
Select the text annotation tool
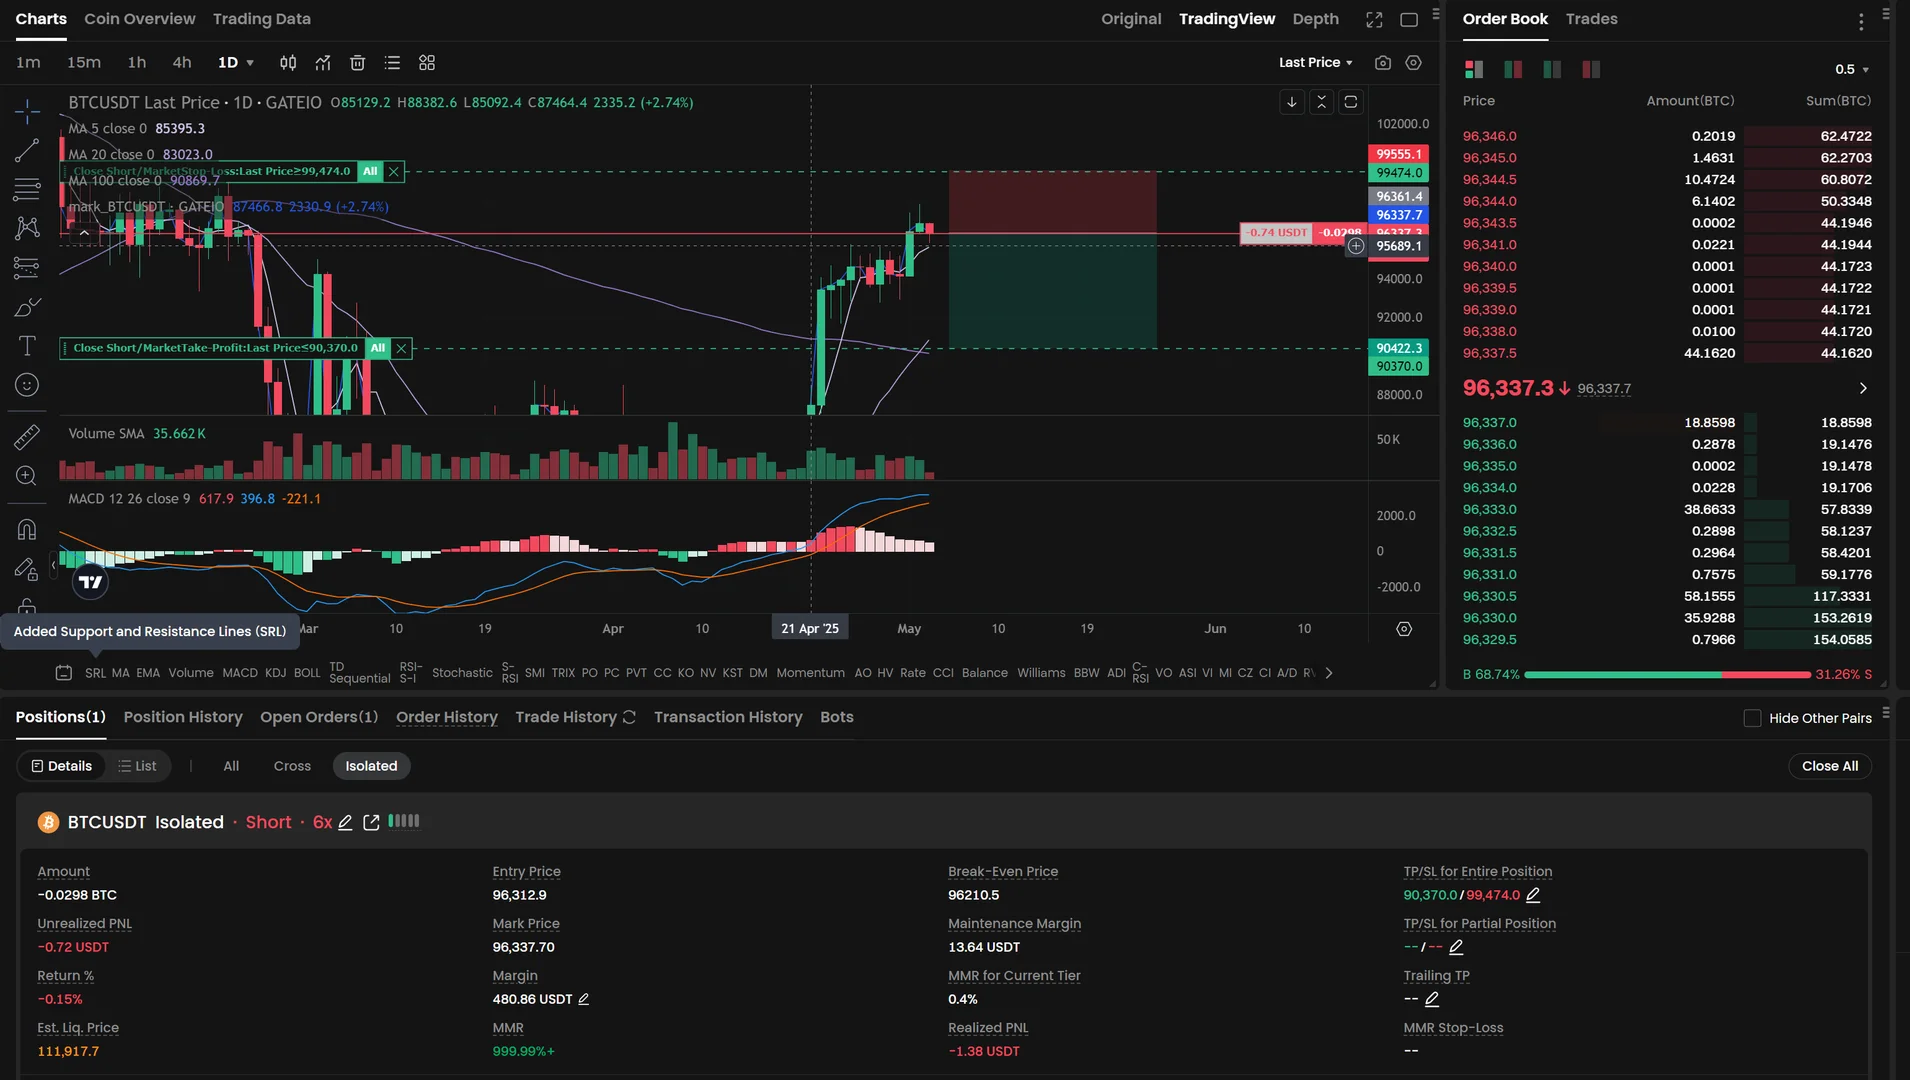pyautogui.click(x=27, y=346)
